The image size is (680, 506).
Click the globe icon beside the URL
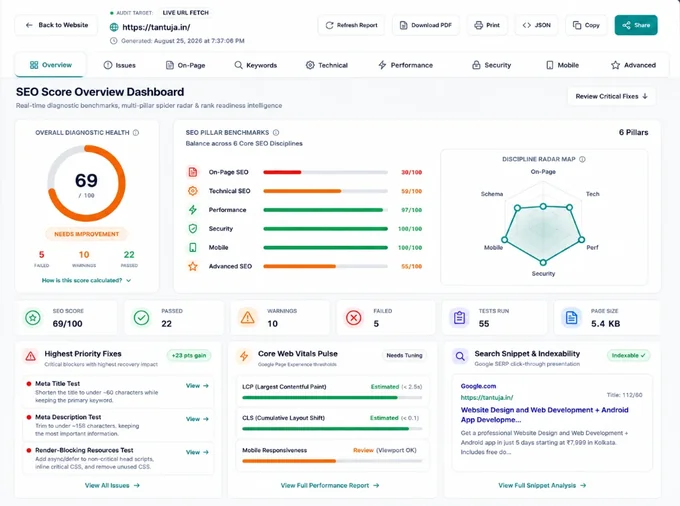[x=114, y=27]
